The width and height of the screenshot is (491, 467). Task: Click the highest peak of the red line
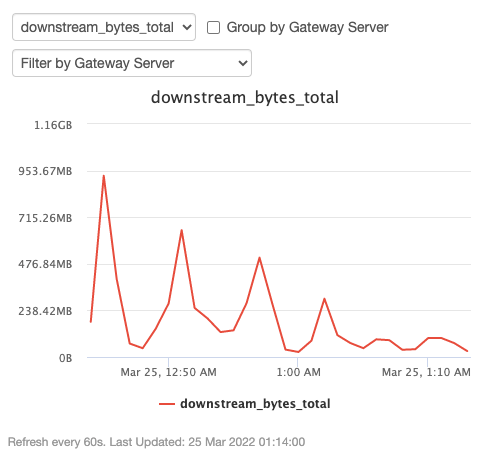pos(104,176)
